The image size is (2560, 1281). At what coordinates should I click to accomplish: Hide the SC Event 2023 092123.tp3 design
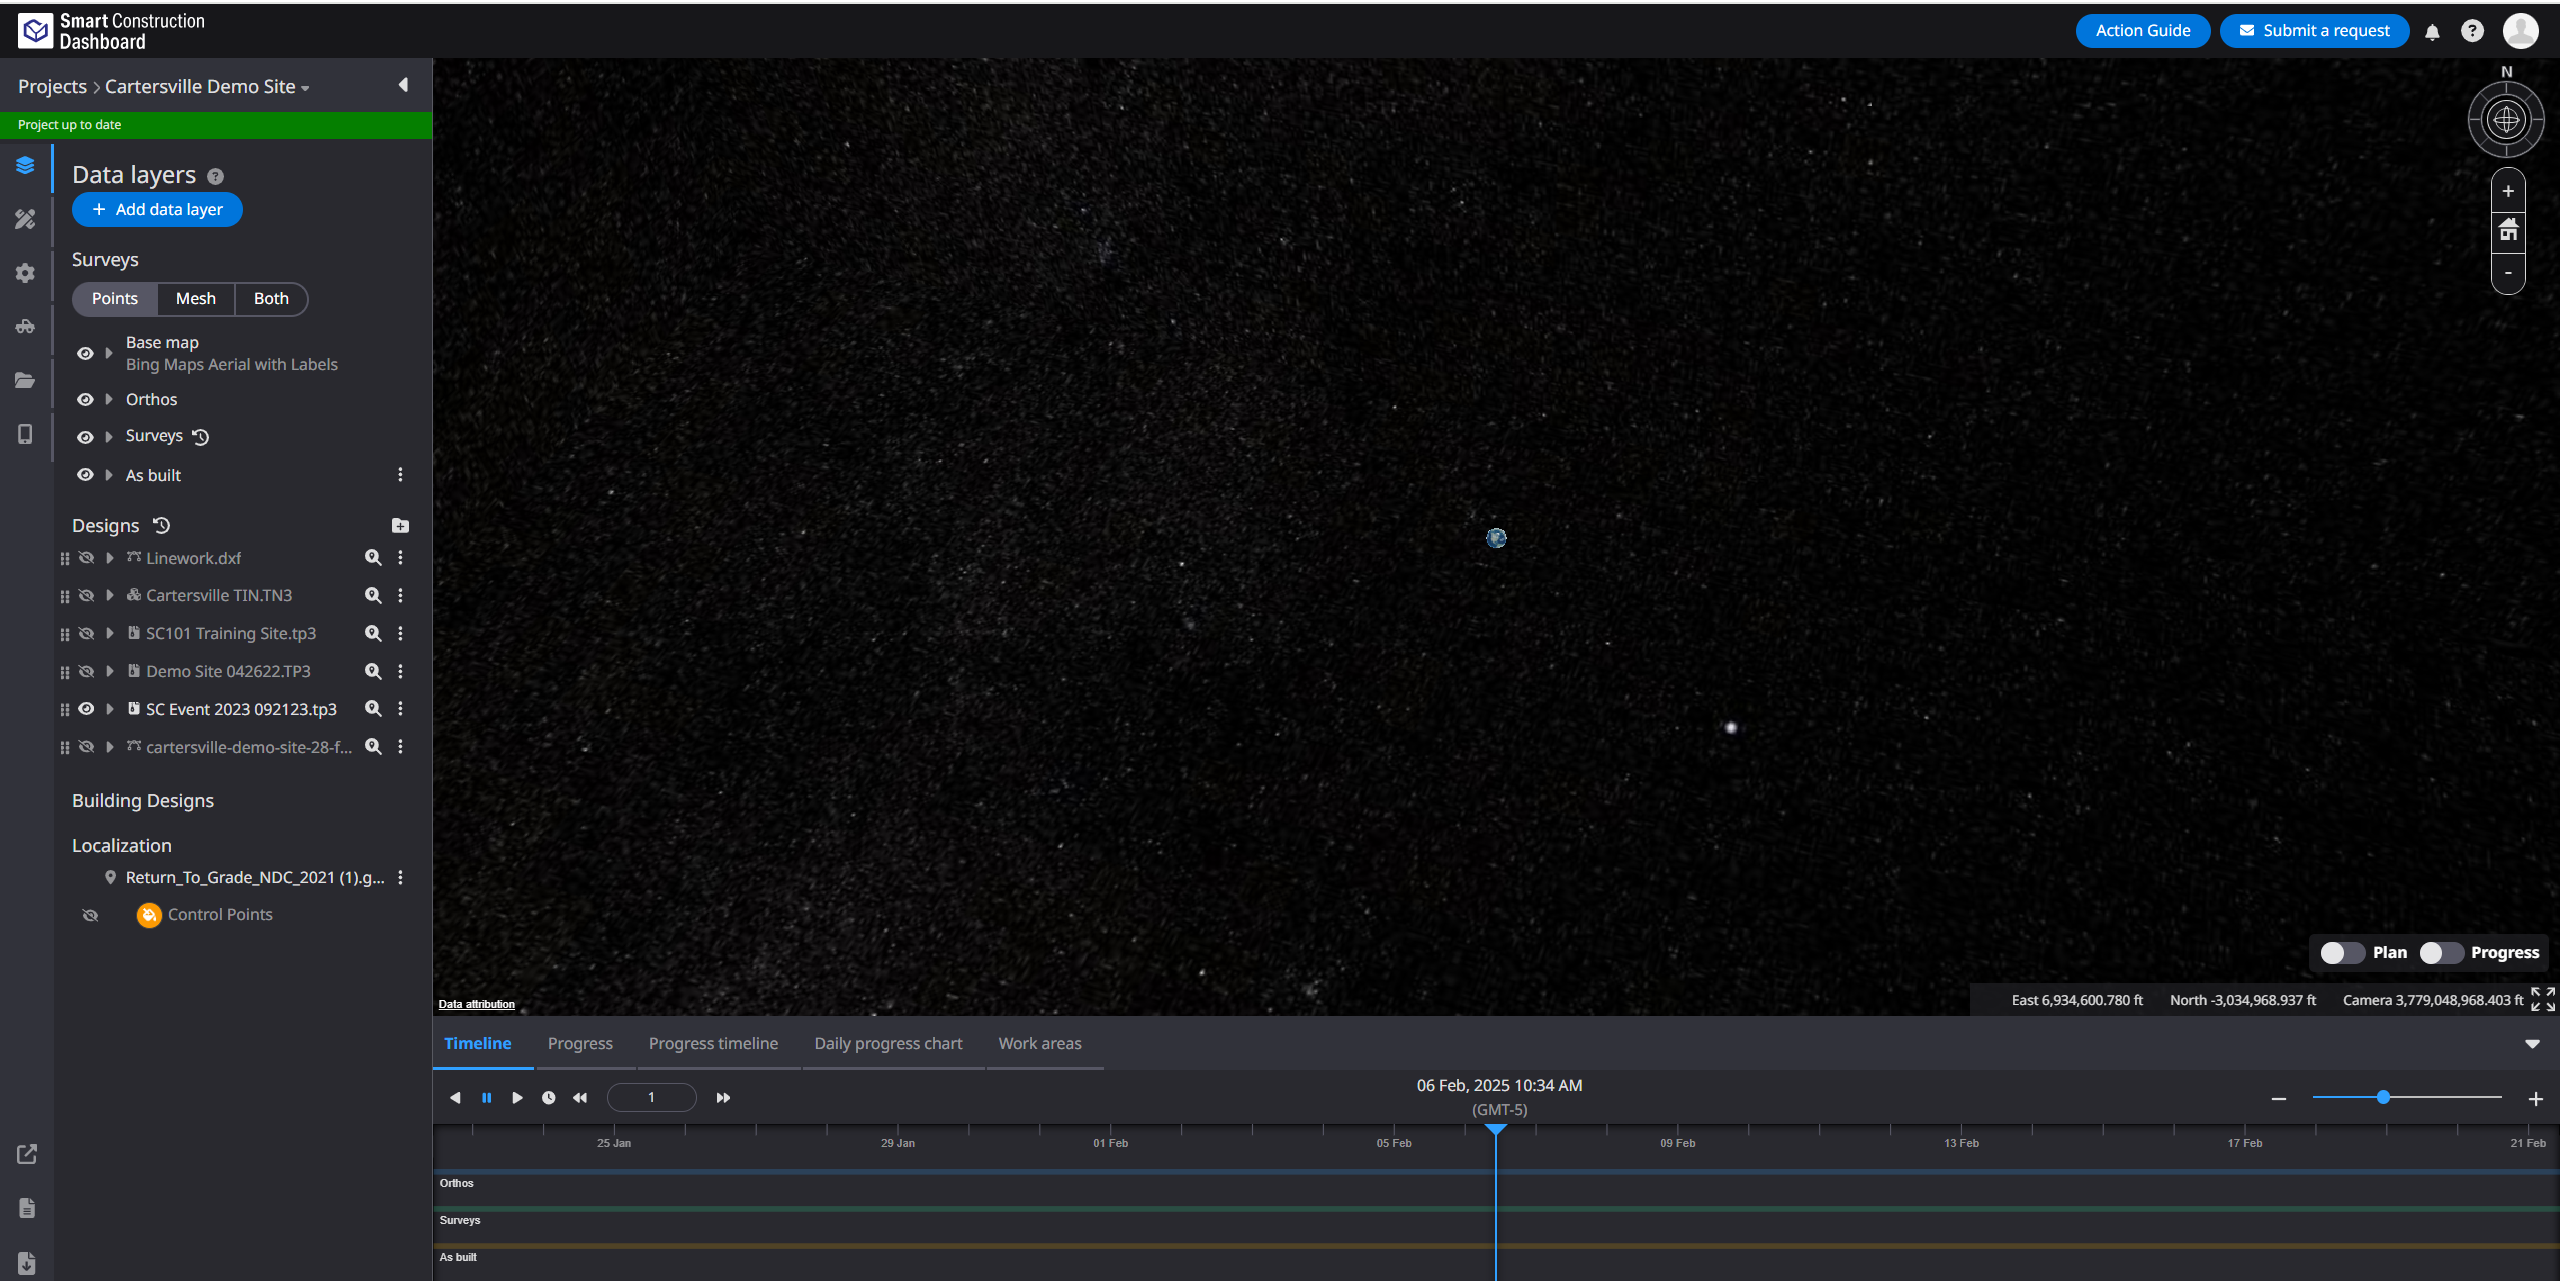87,709
